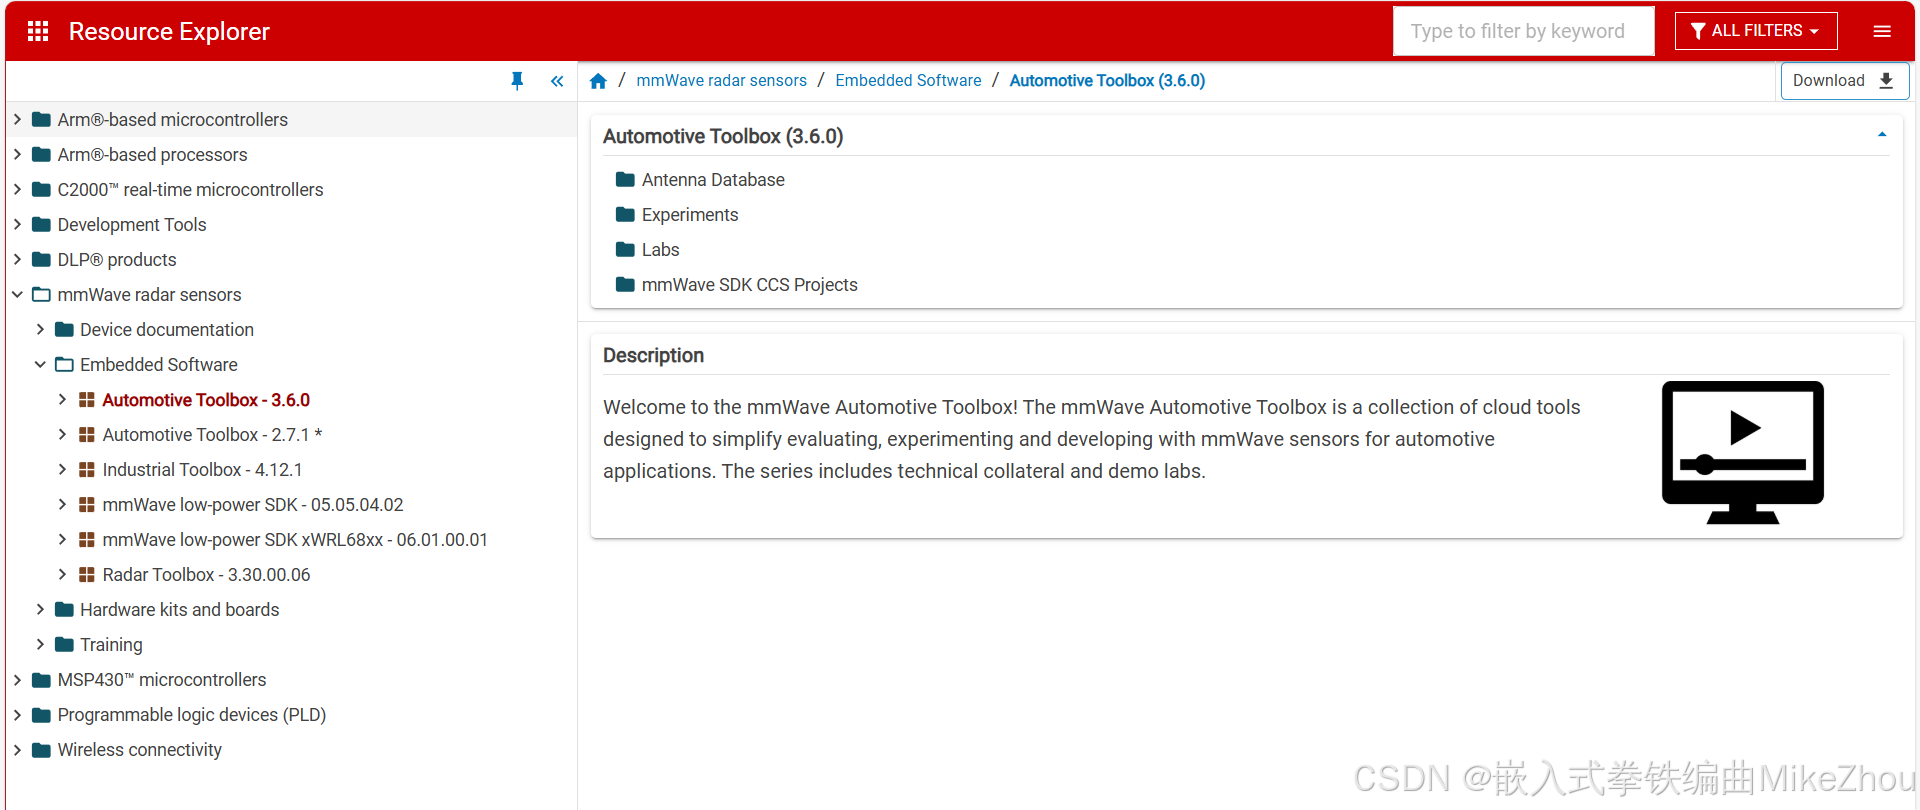
Task: Select mmWave low-power SDK - 05.05.04.02
Action: click(x=253, y=505)
